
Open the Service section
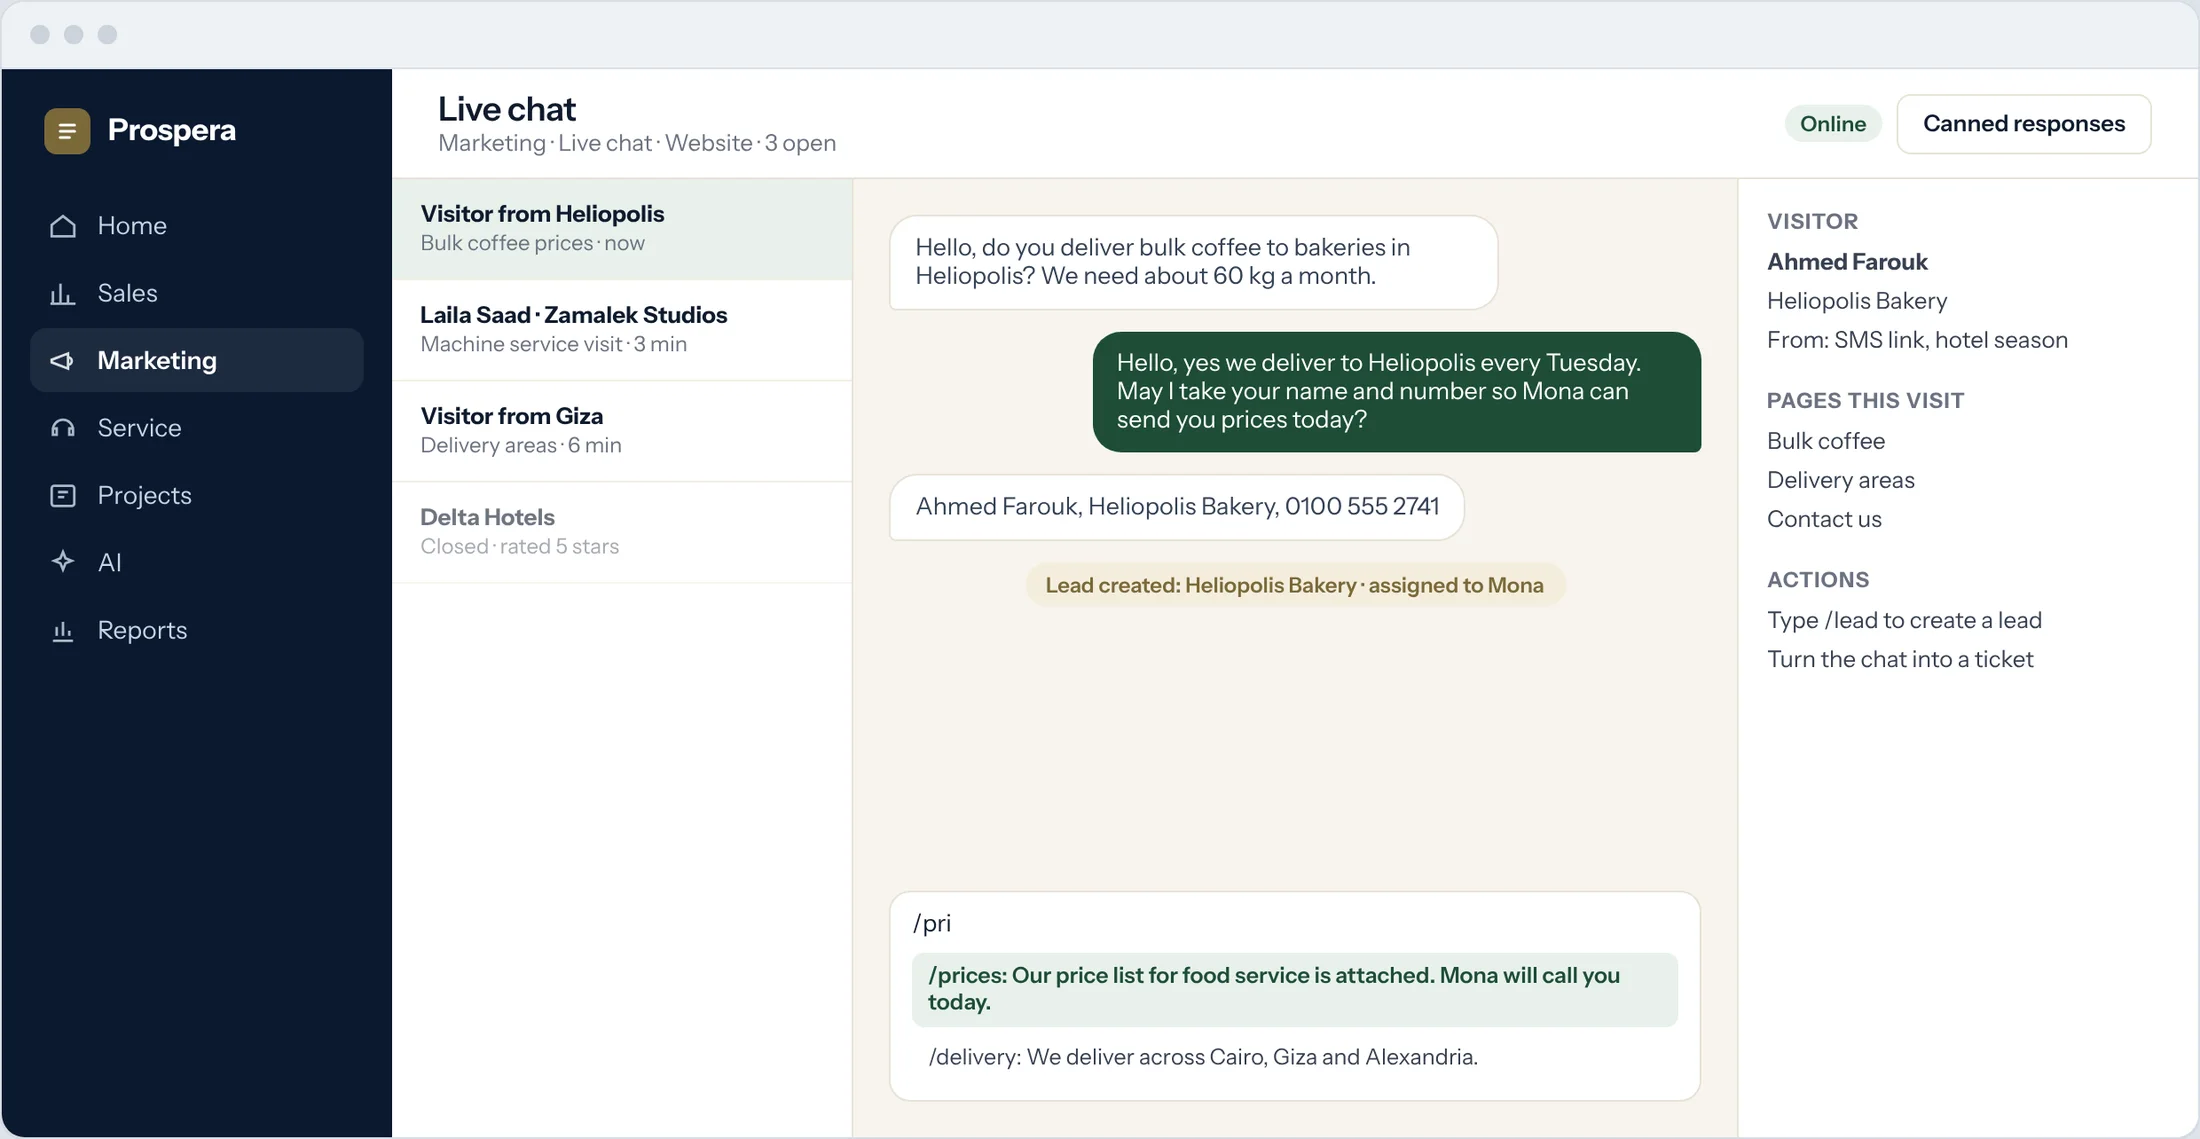197,428
